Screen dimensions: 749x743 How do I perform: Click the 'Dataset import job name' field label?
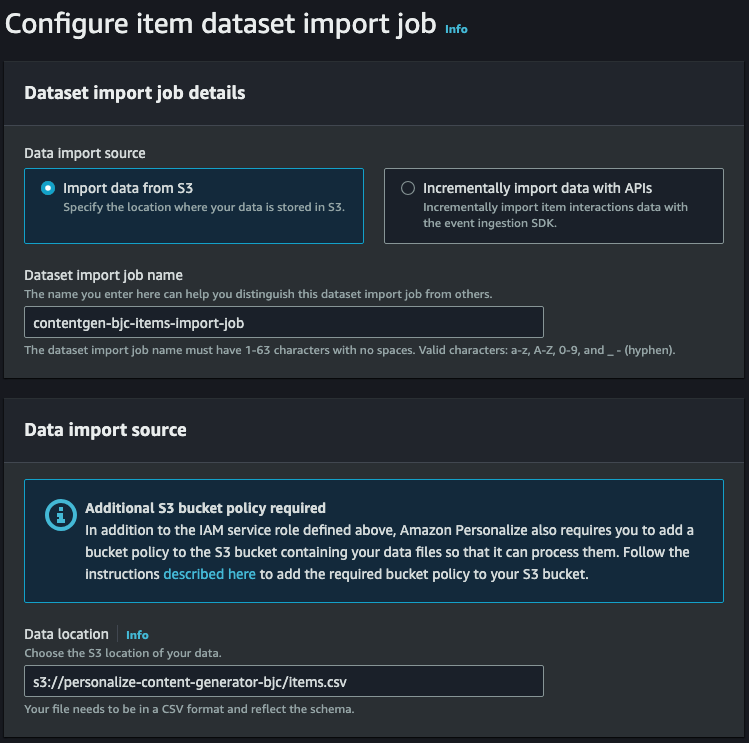tap(103, 276)
